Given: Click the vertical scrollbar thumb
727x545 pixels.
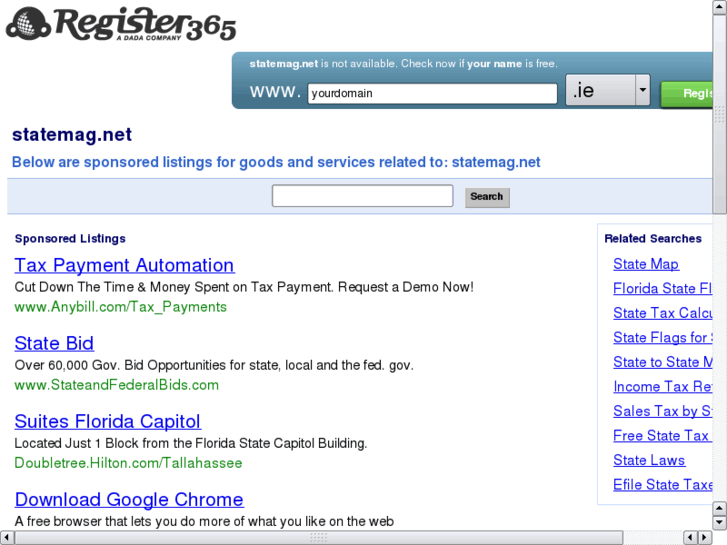Looking at the screenshot, I should (x=719, y=114).
